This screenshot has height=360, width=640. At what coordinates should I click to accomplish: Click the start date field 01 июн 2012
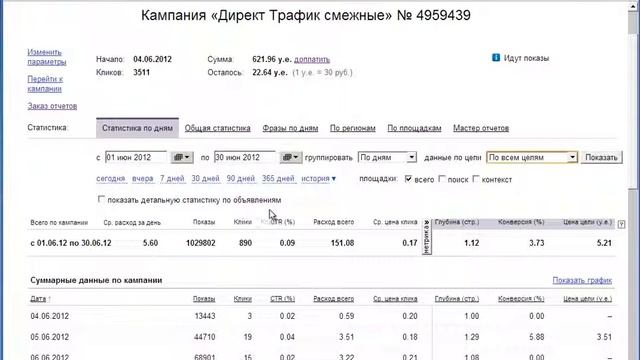tap(136, 157)
